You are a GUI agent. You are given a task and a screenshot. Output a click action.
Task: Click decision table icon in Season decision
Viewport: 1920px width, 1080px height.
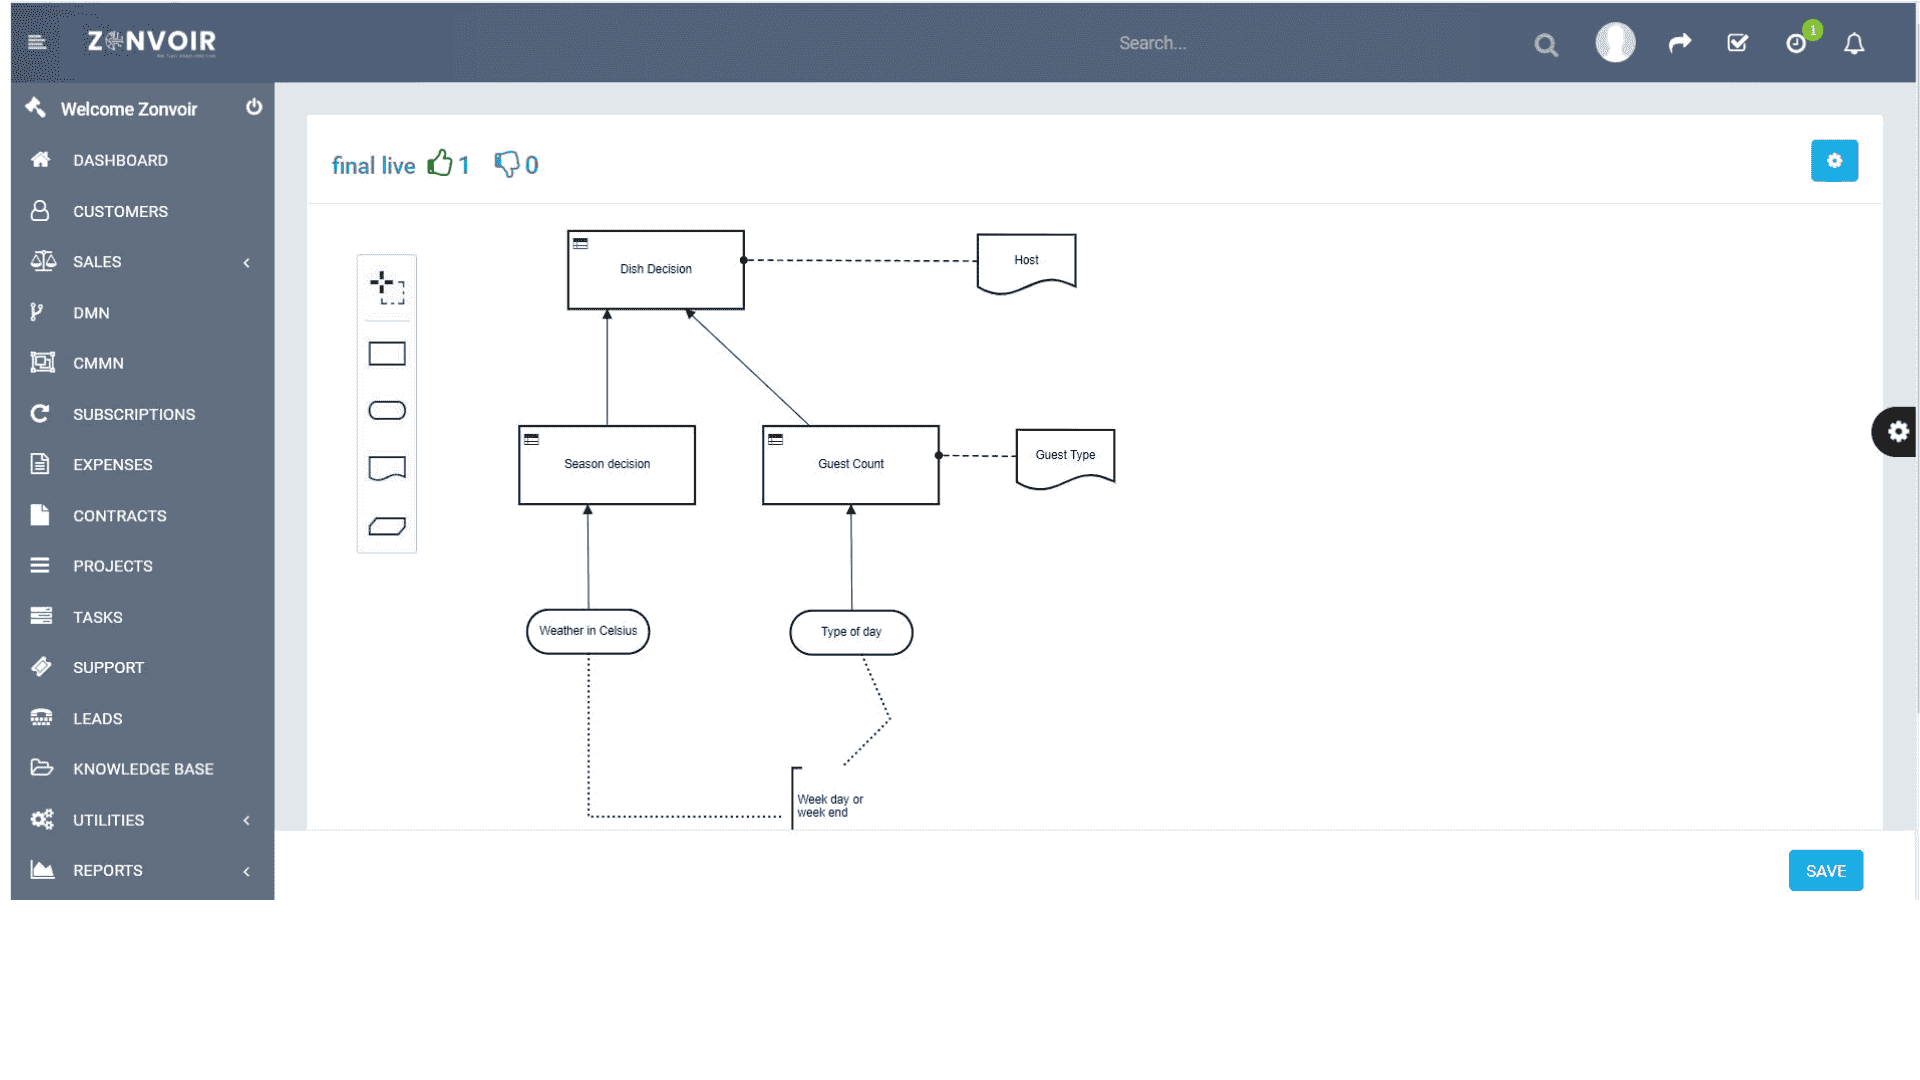coord(532,439)
